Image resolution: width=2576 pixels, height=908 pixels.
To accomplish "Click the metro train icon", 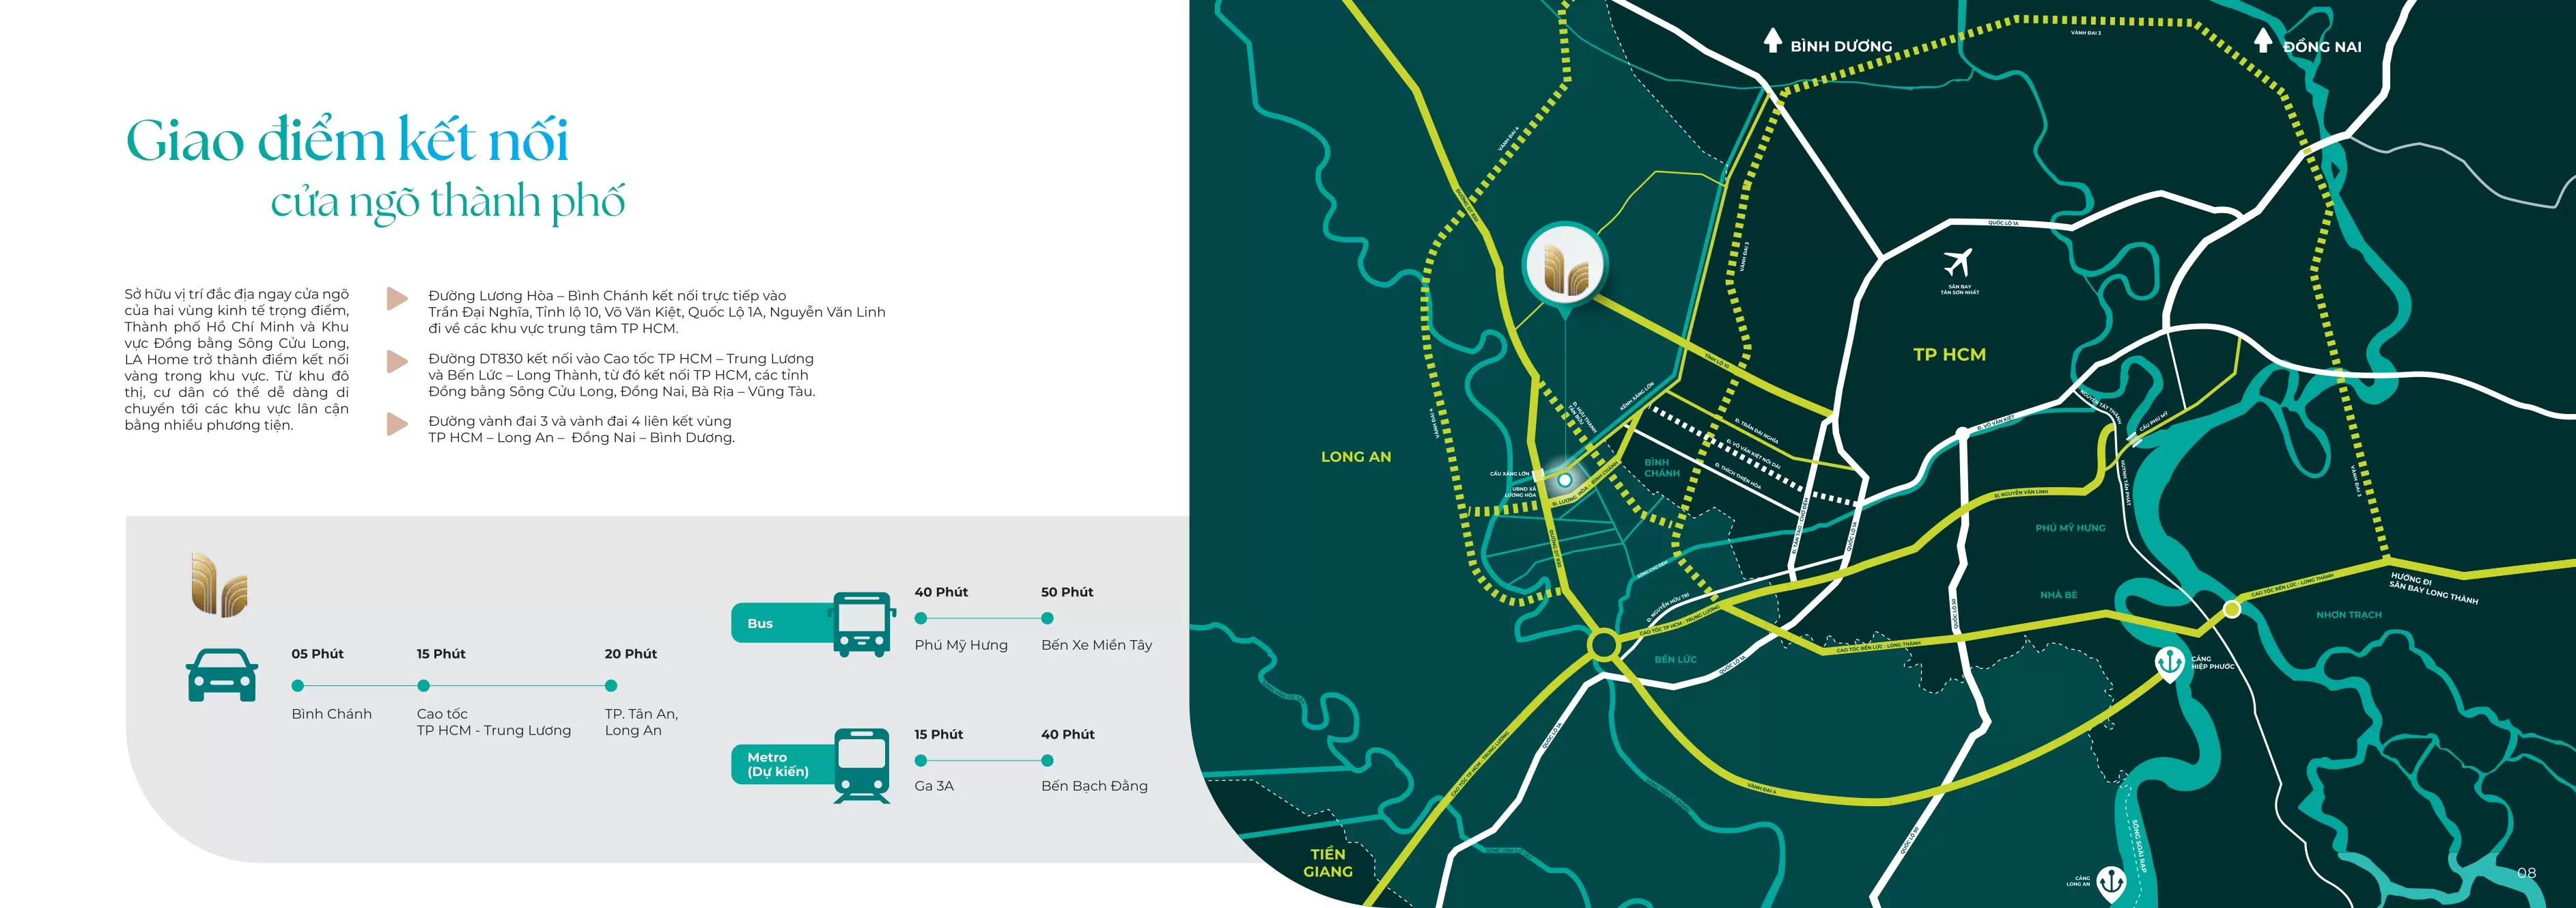I will tap(862, 765).
